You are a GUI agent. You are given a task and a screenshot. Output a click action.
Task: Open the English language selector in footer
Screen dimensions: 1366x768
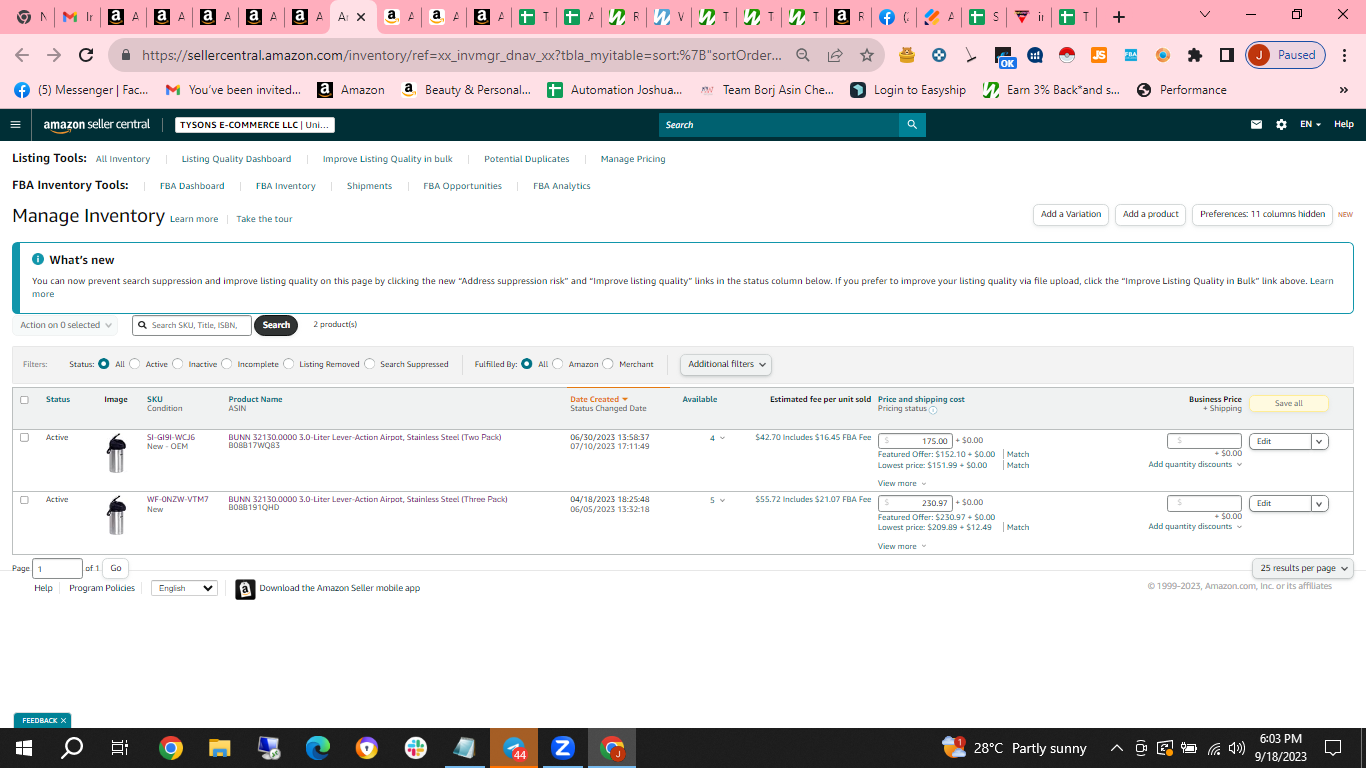click(x=184, y=588)
